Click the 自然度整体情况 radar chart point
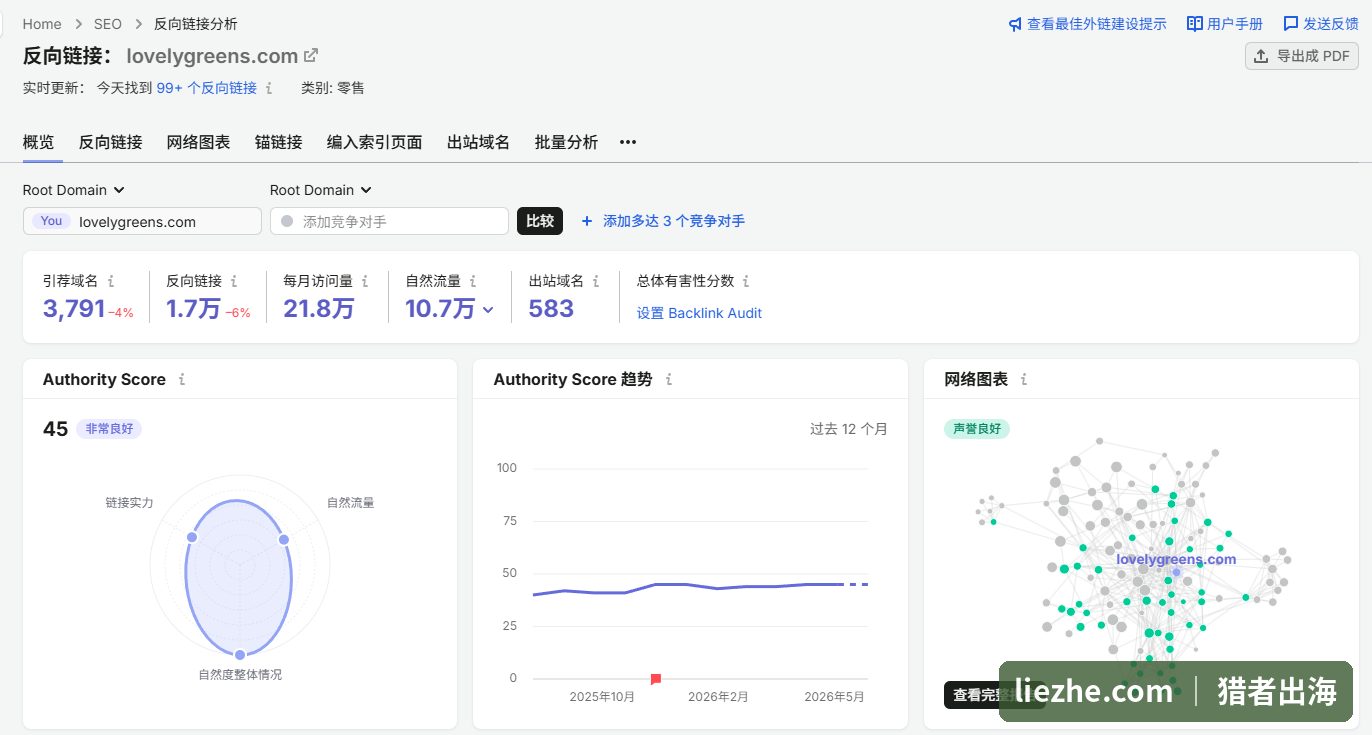The width and height of the screenshot is (1372, 735). 240,654
